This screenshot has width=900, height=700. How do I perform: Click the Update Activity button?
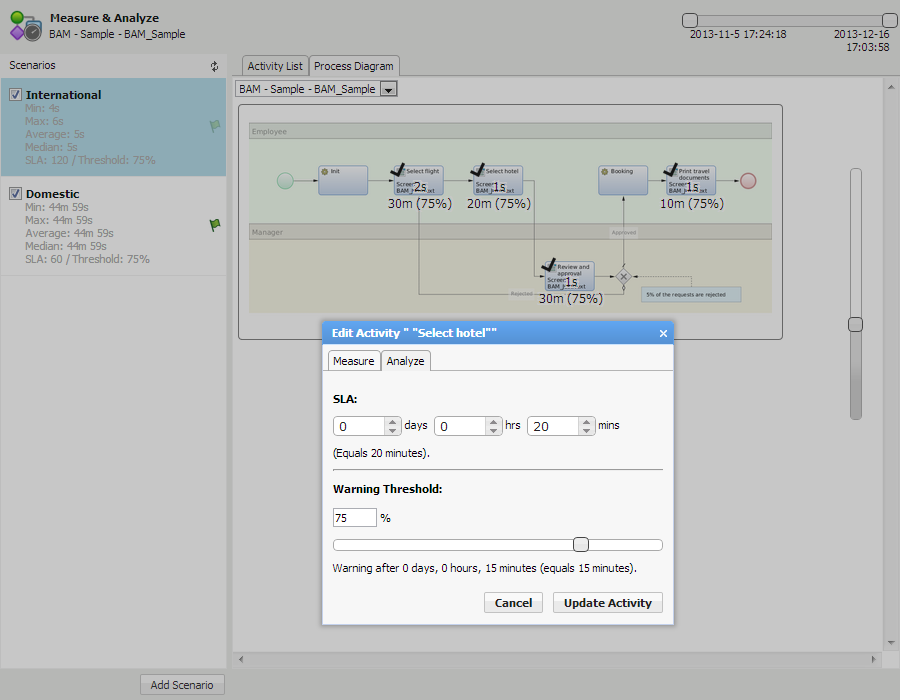point(608,603)
